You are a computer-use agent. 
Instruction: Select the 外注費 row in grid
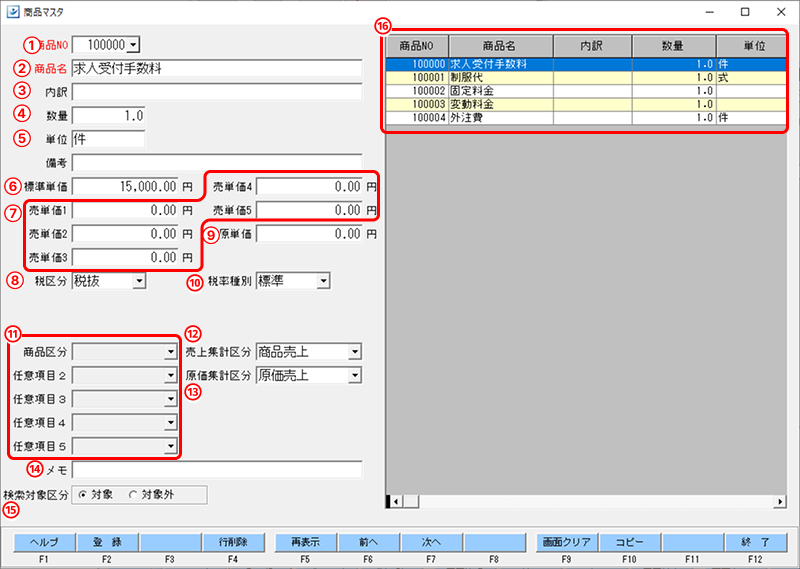coord(586,117)
